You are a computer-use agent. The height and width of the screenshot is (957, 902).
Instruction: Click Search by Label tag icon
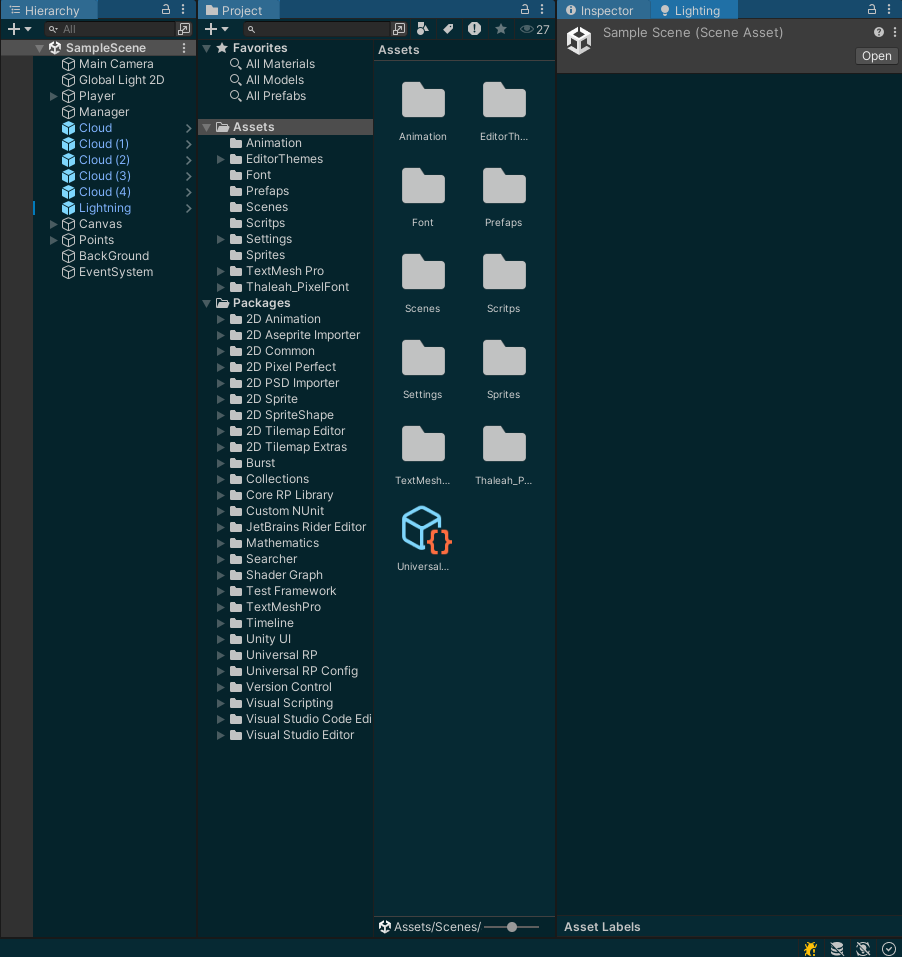[x=448, y=29]
